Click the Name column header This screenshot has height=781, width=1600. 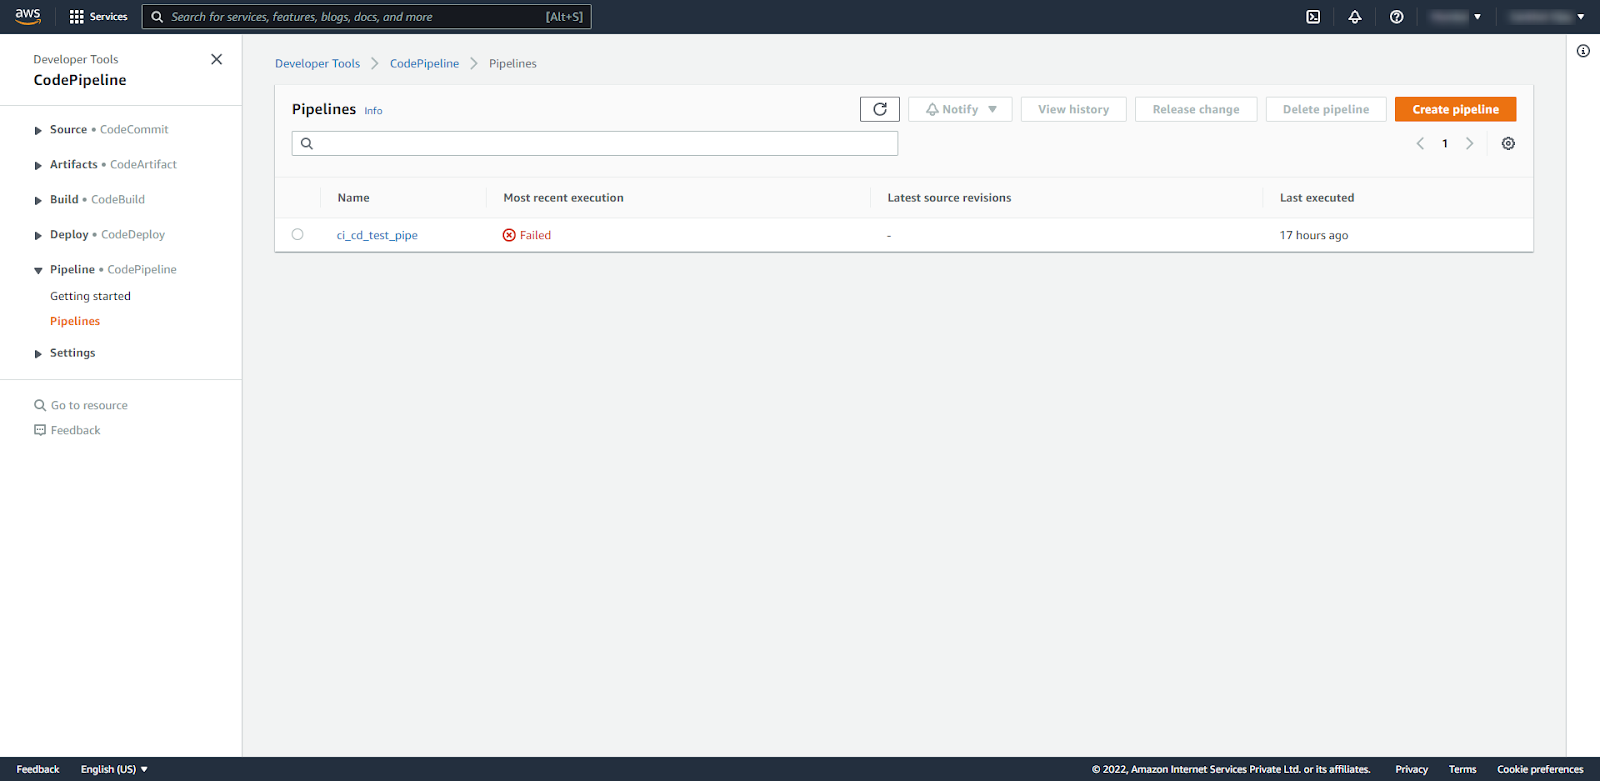[354, 198]
